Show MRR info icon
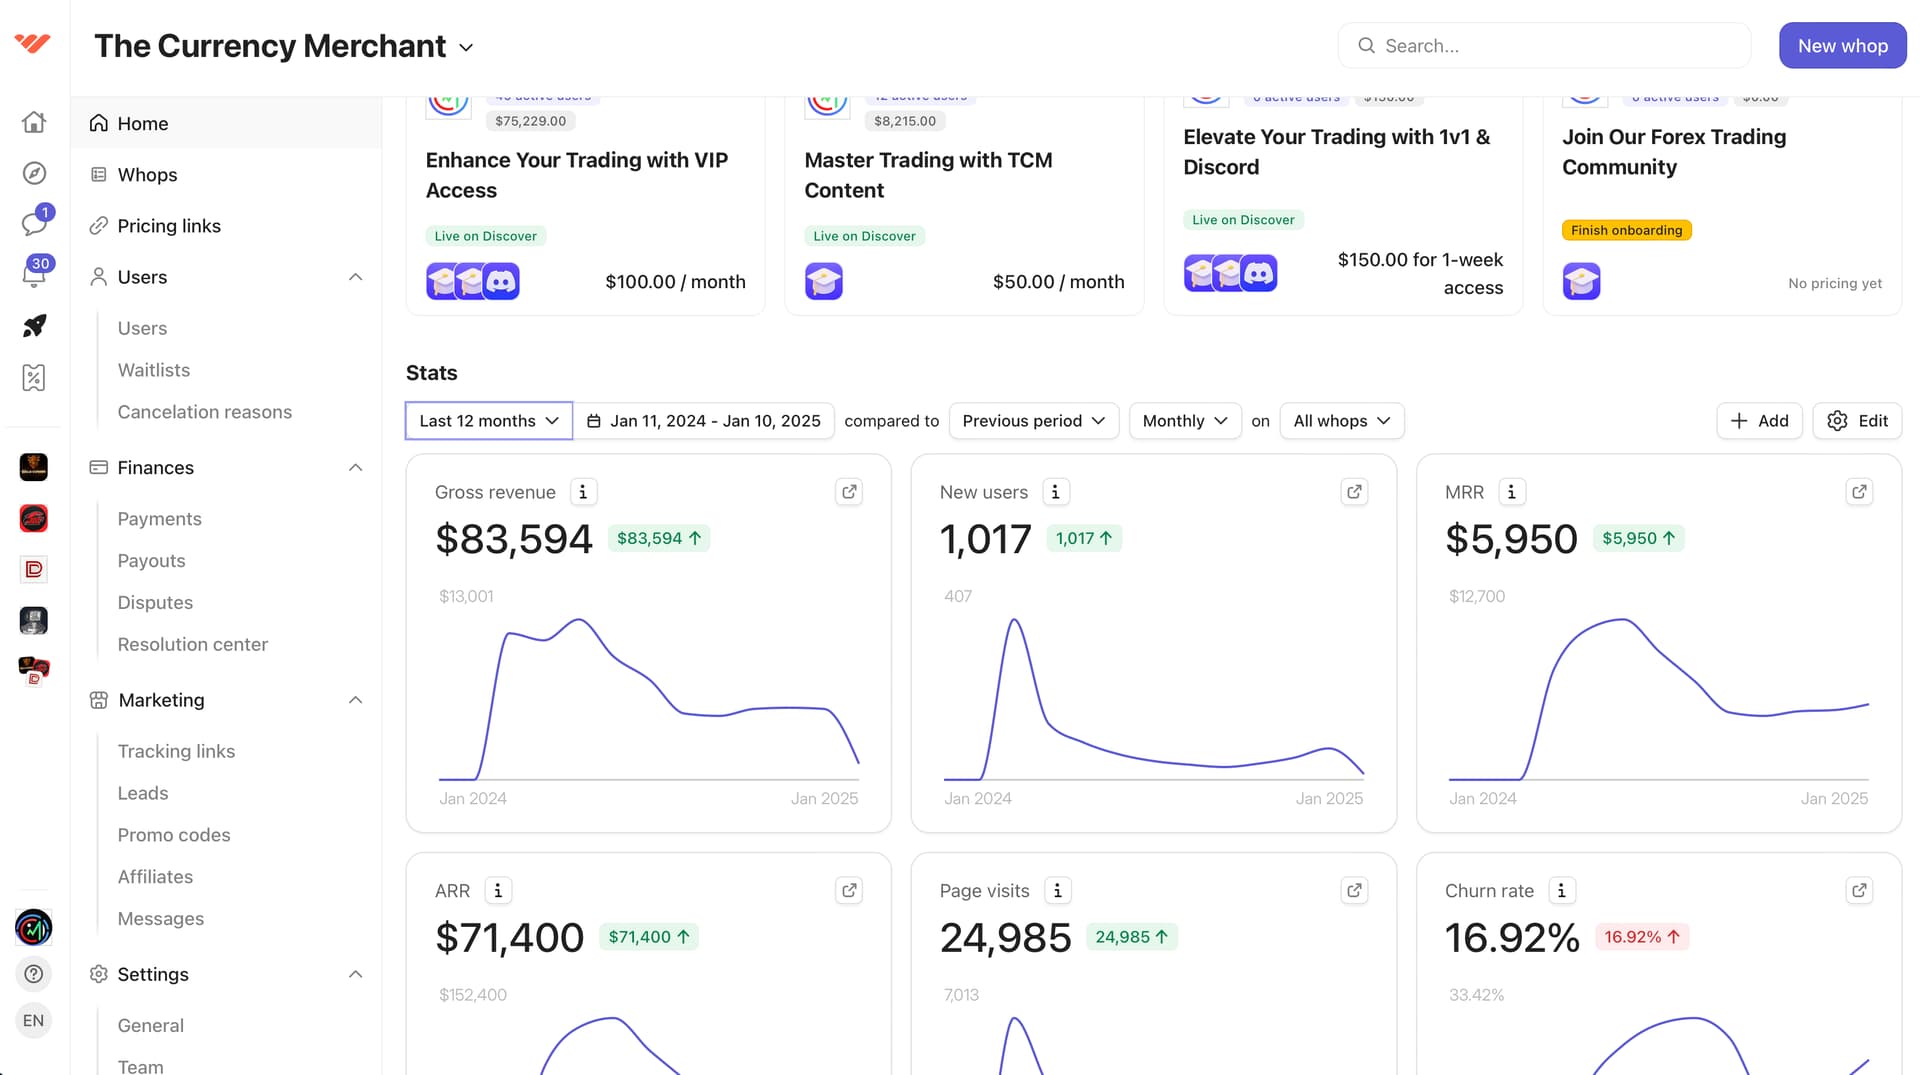This screenshot has height=1075, width=1920. click(1511, 492)
